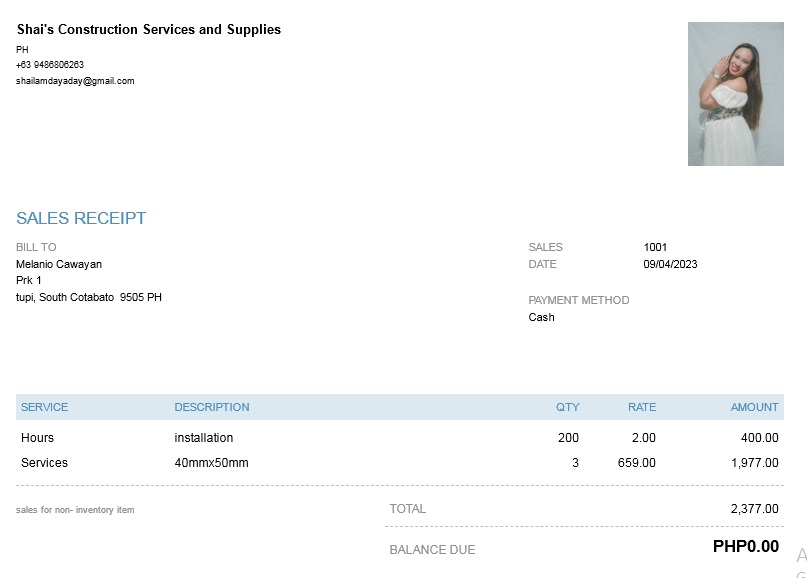Click the QTY column header

tap(567, 407)
